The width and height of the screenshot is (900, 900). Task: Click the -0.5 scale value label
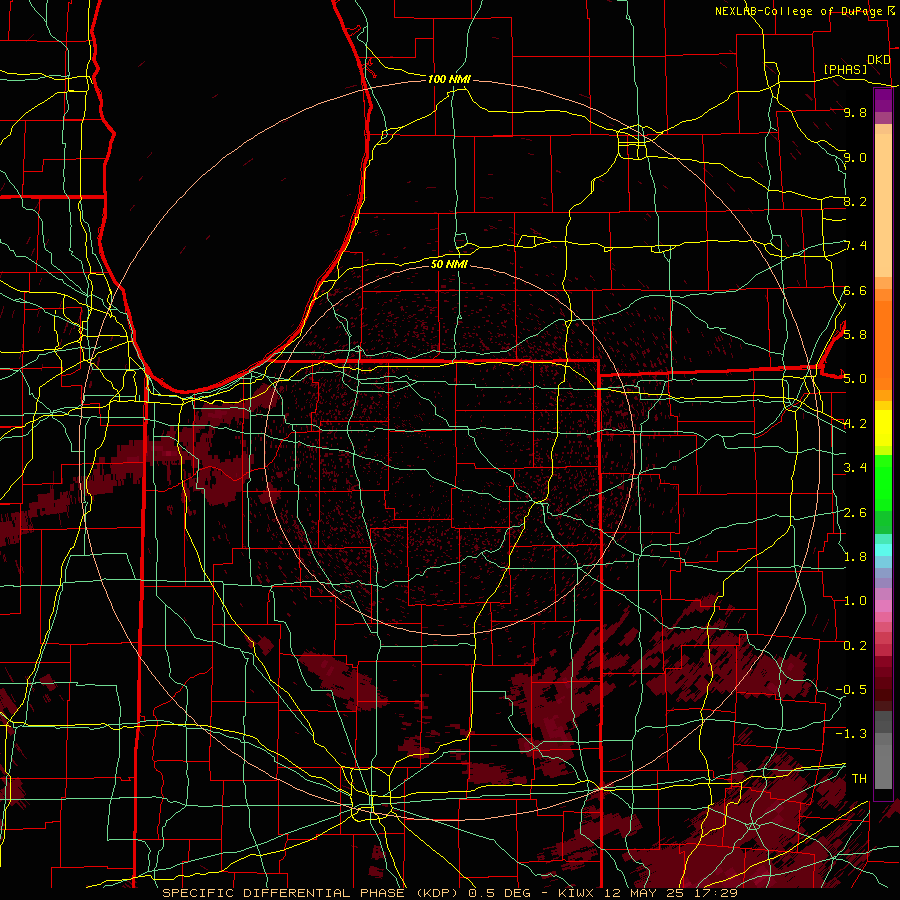click(x=852, y=690)
